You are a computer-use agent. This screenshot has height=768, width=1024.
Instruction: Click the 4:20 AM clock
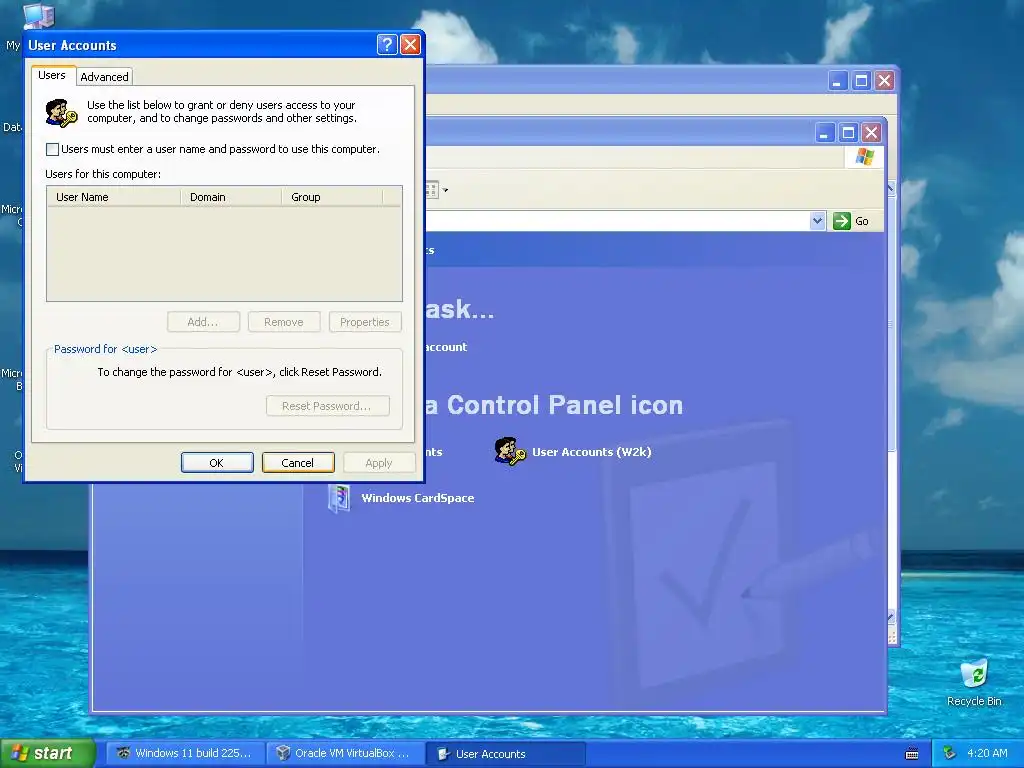[x=987, y=753]
